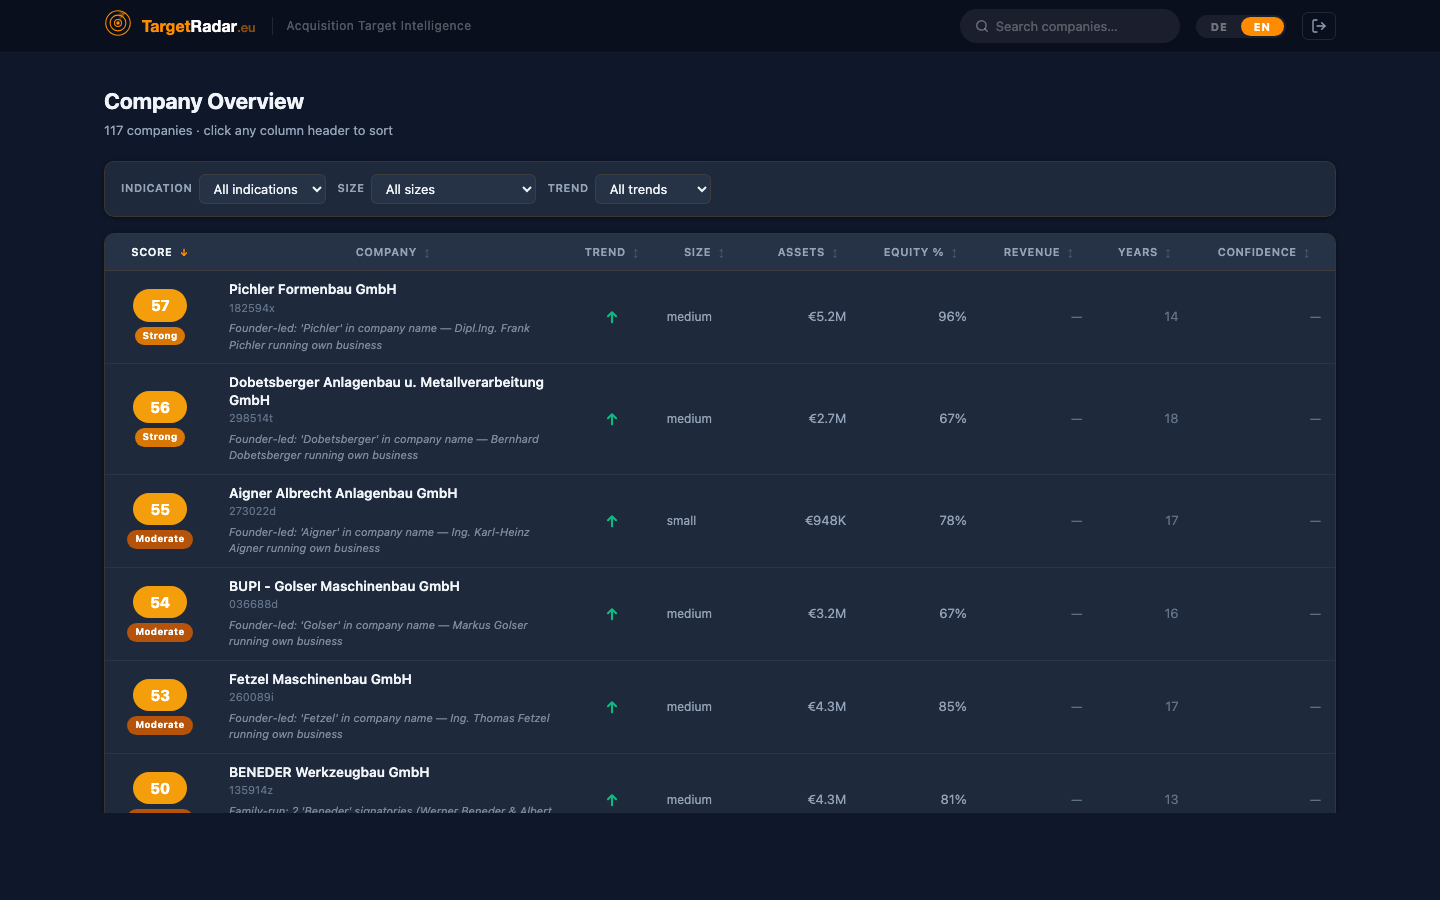This screenshot has width=1440, height=900.
Task: Click the €5.2M assets value
Action: [827, 317]
